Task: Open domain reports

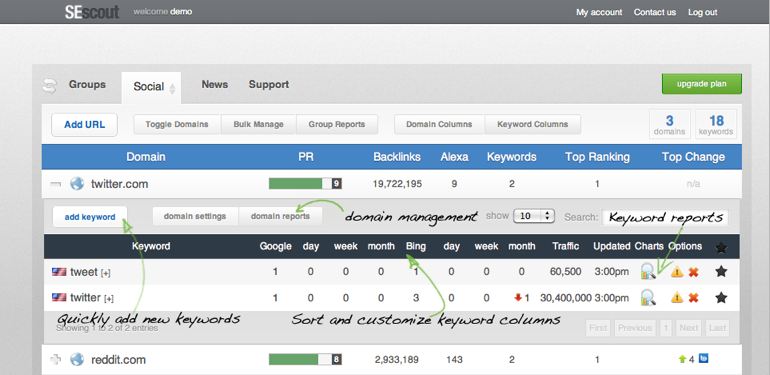Action: [x=280, y=216]
